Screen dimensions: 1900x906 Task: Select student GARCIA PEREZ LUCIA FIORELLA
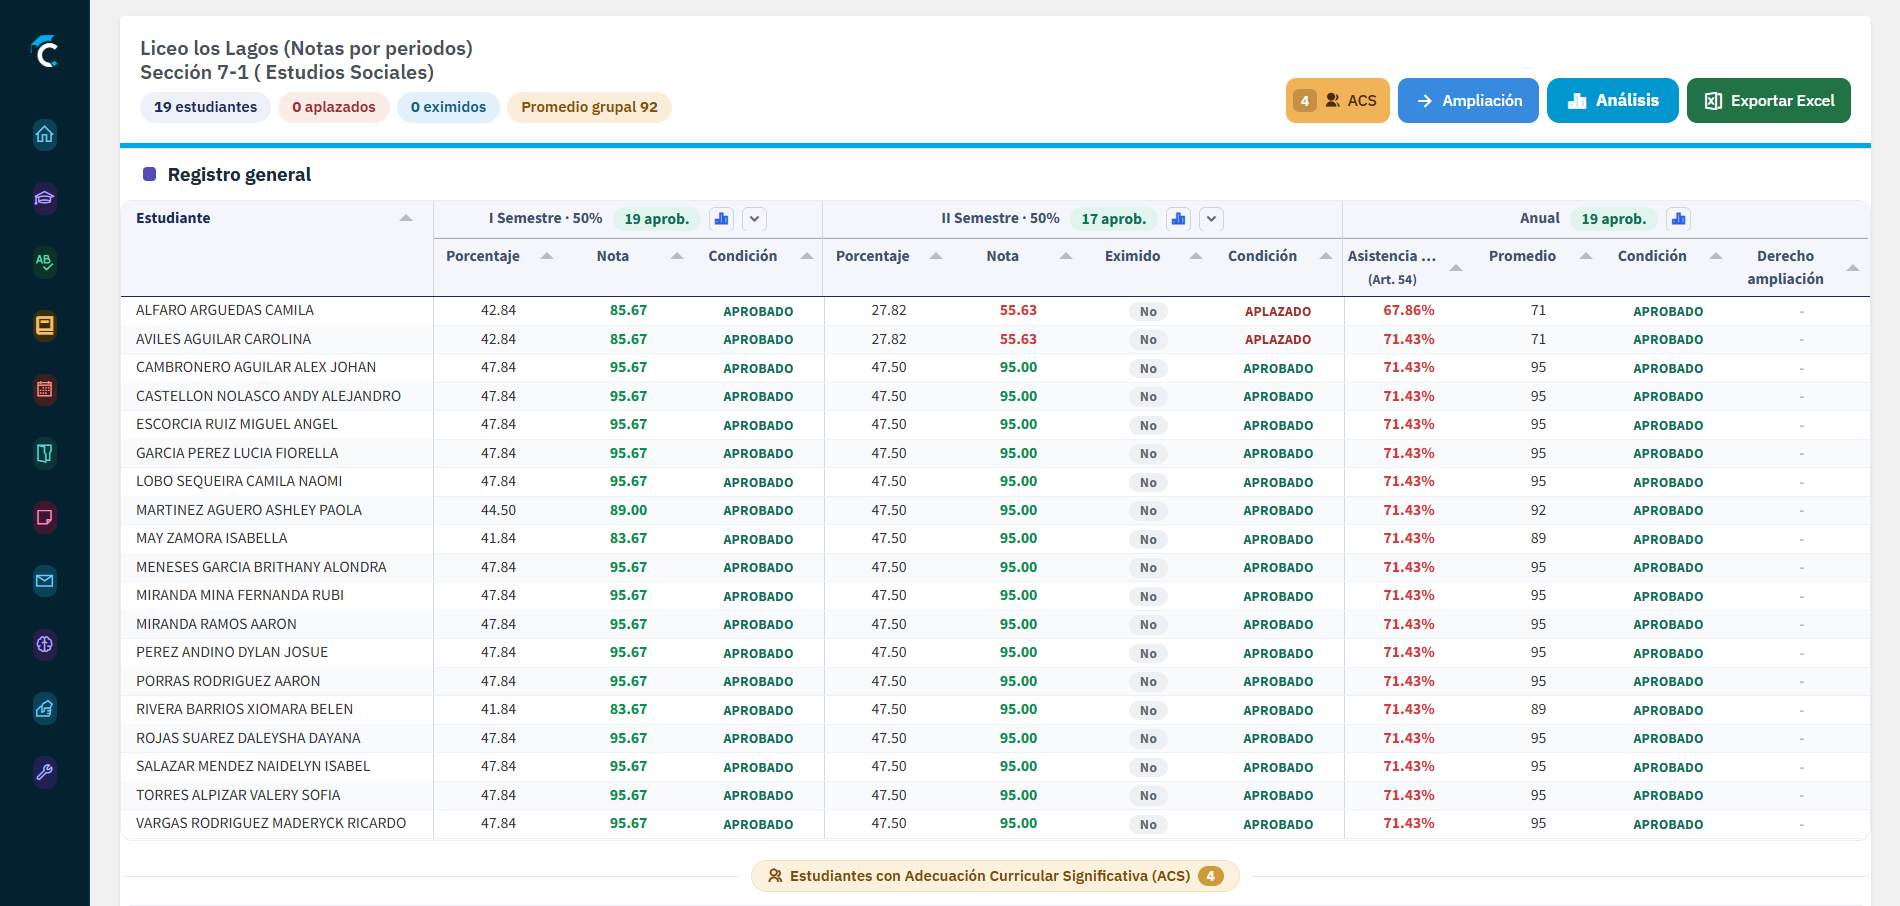(x=237, y=453)
